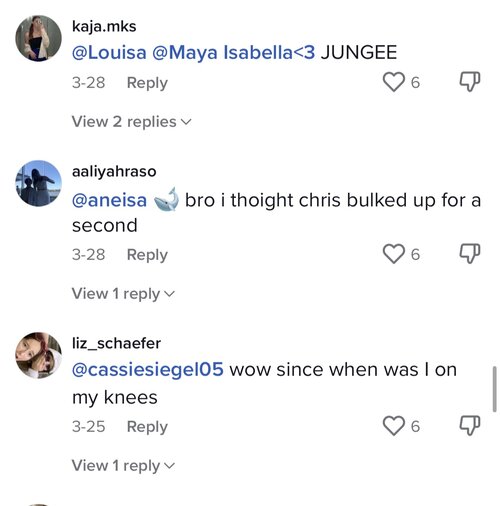Reply to liz_schaefer's comment
This screenshot has width=500, height=506.
point(147,427)
